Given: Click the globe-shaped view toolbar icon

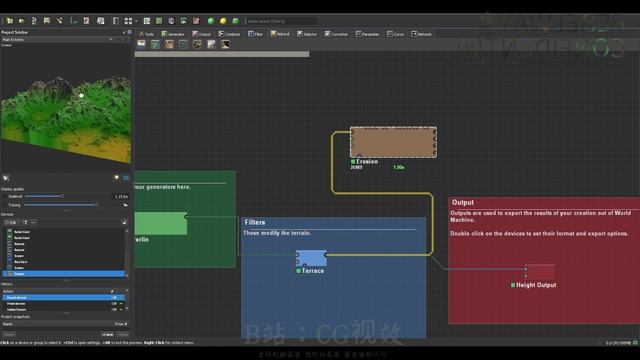Looking at the screenshot, I should click(171, 21).
